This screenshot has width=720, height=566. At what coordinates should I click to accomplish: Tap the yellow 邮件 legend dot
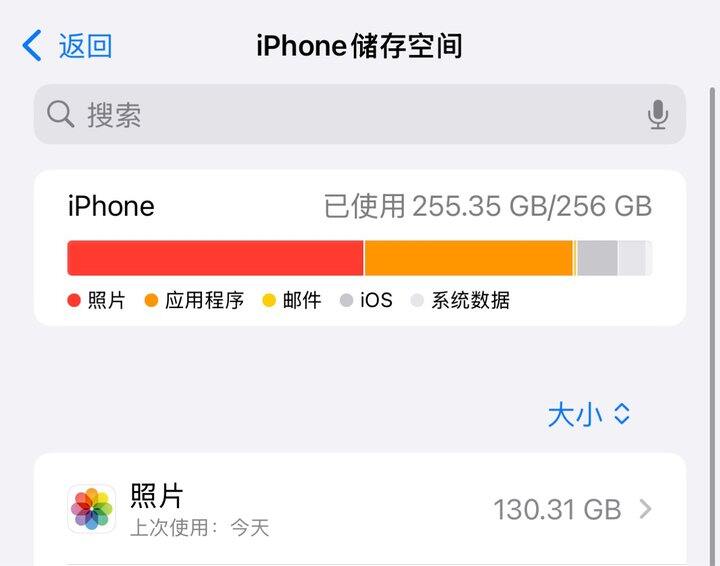[269, 301]
